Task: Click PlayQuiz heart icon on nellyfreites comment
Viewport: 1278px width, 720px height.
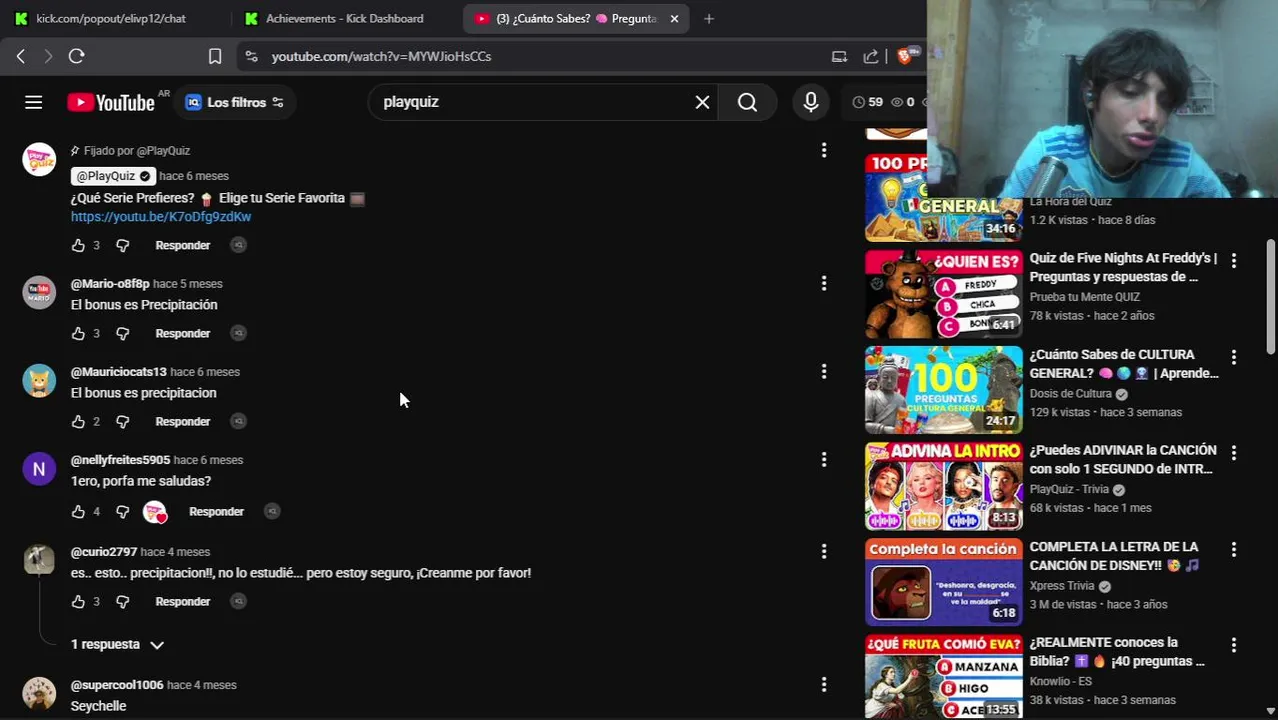Action: click(155, 512)
